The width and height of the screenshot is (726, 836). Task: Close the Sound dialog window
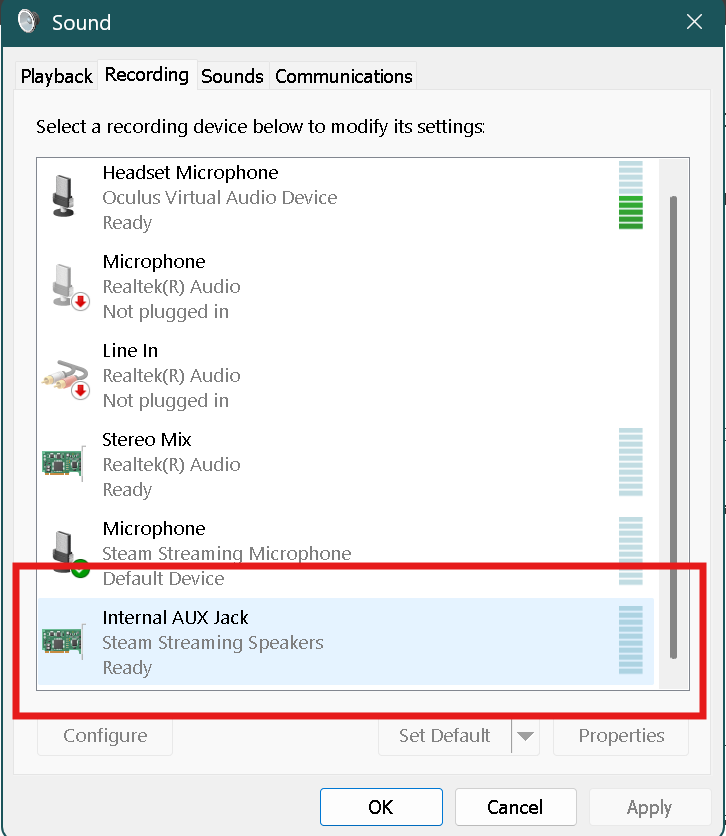(x=694, y=22)
